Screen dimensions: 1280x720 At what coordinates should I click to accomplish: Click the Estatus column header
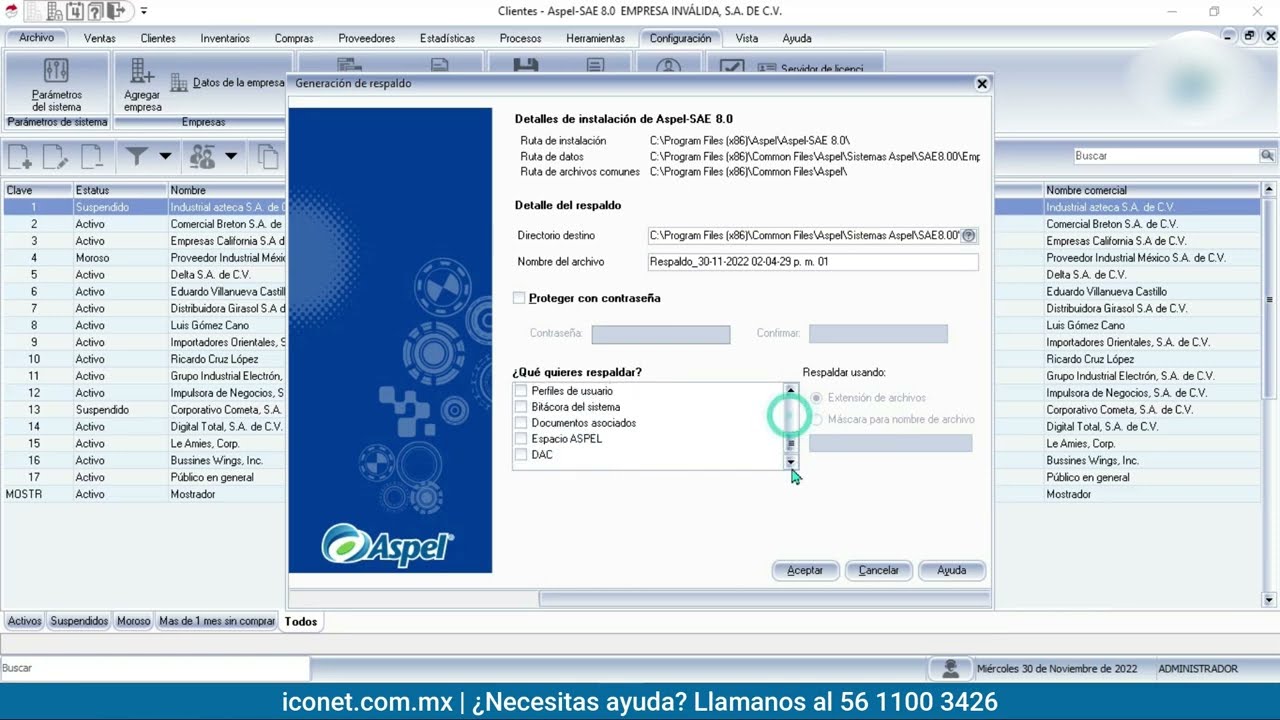tap(119, 190)
